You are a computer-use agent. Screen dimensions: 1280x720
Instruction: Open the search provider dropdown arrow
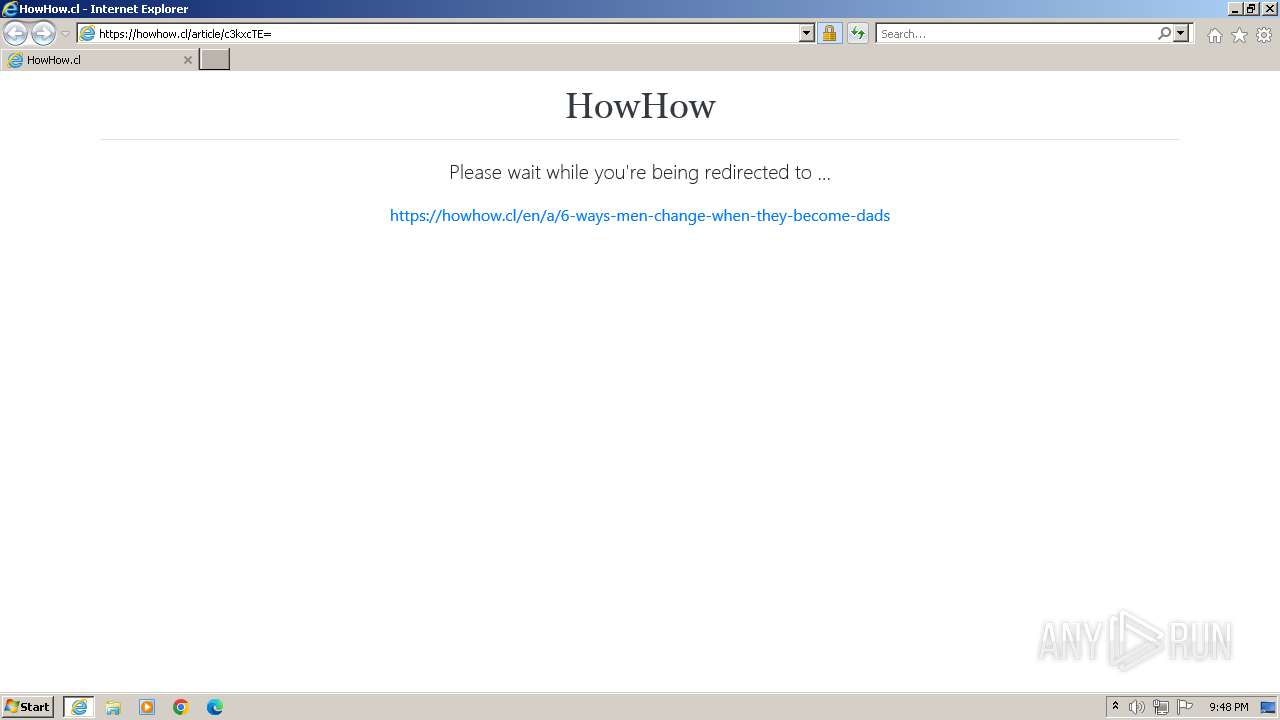pyautogui.click(x=1181, y=34)
